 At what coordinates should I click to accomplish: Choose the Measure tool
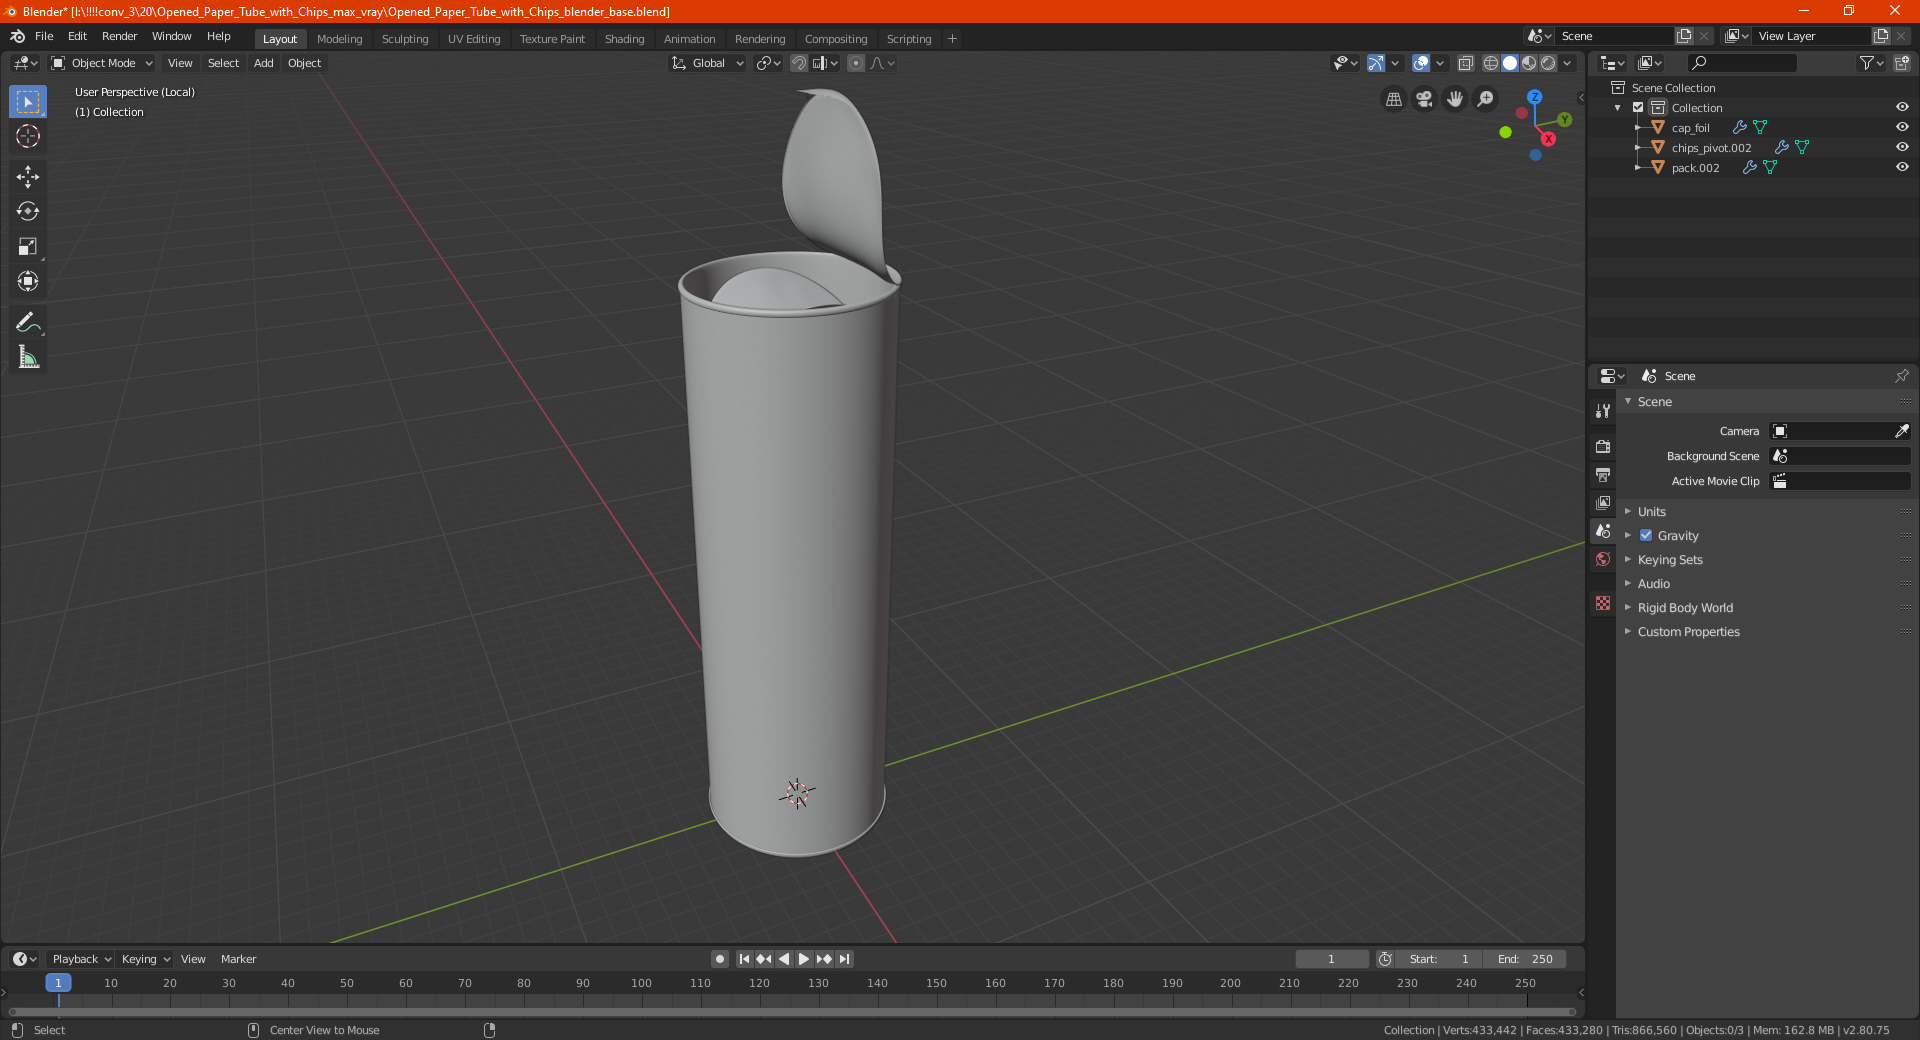(28, 357)
